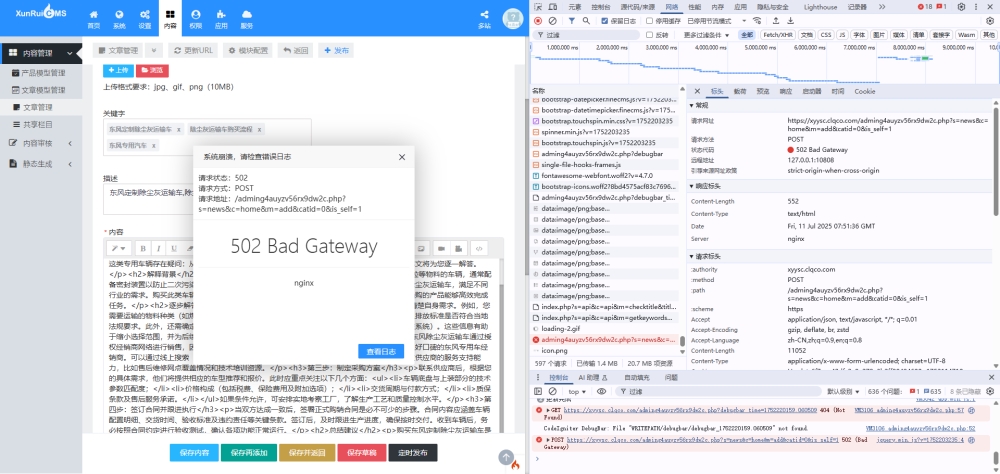Click import HAR upload arrow icon

click(x=776, y=20)
